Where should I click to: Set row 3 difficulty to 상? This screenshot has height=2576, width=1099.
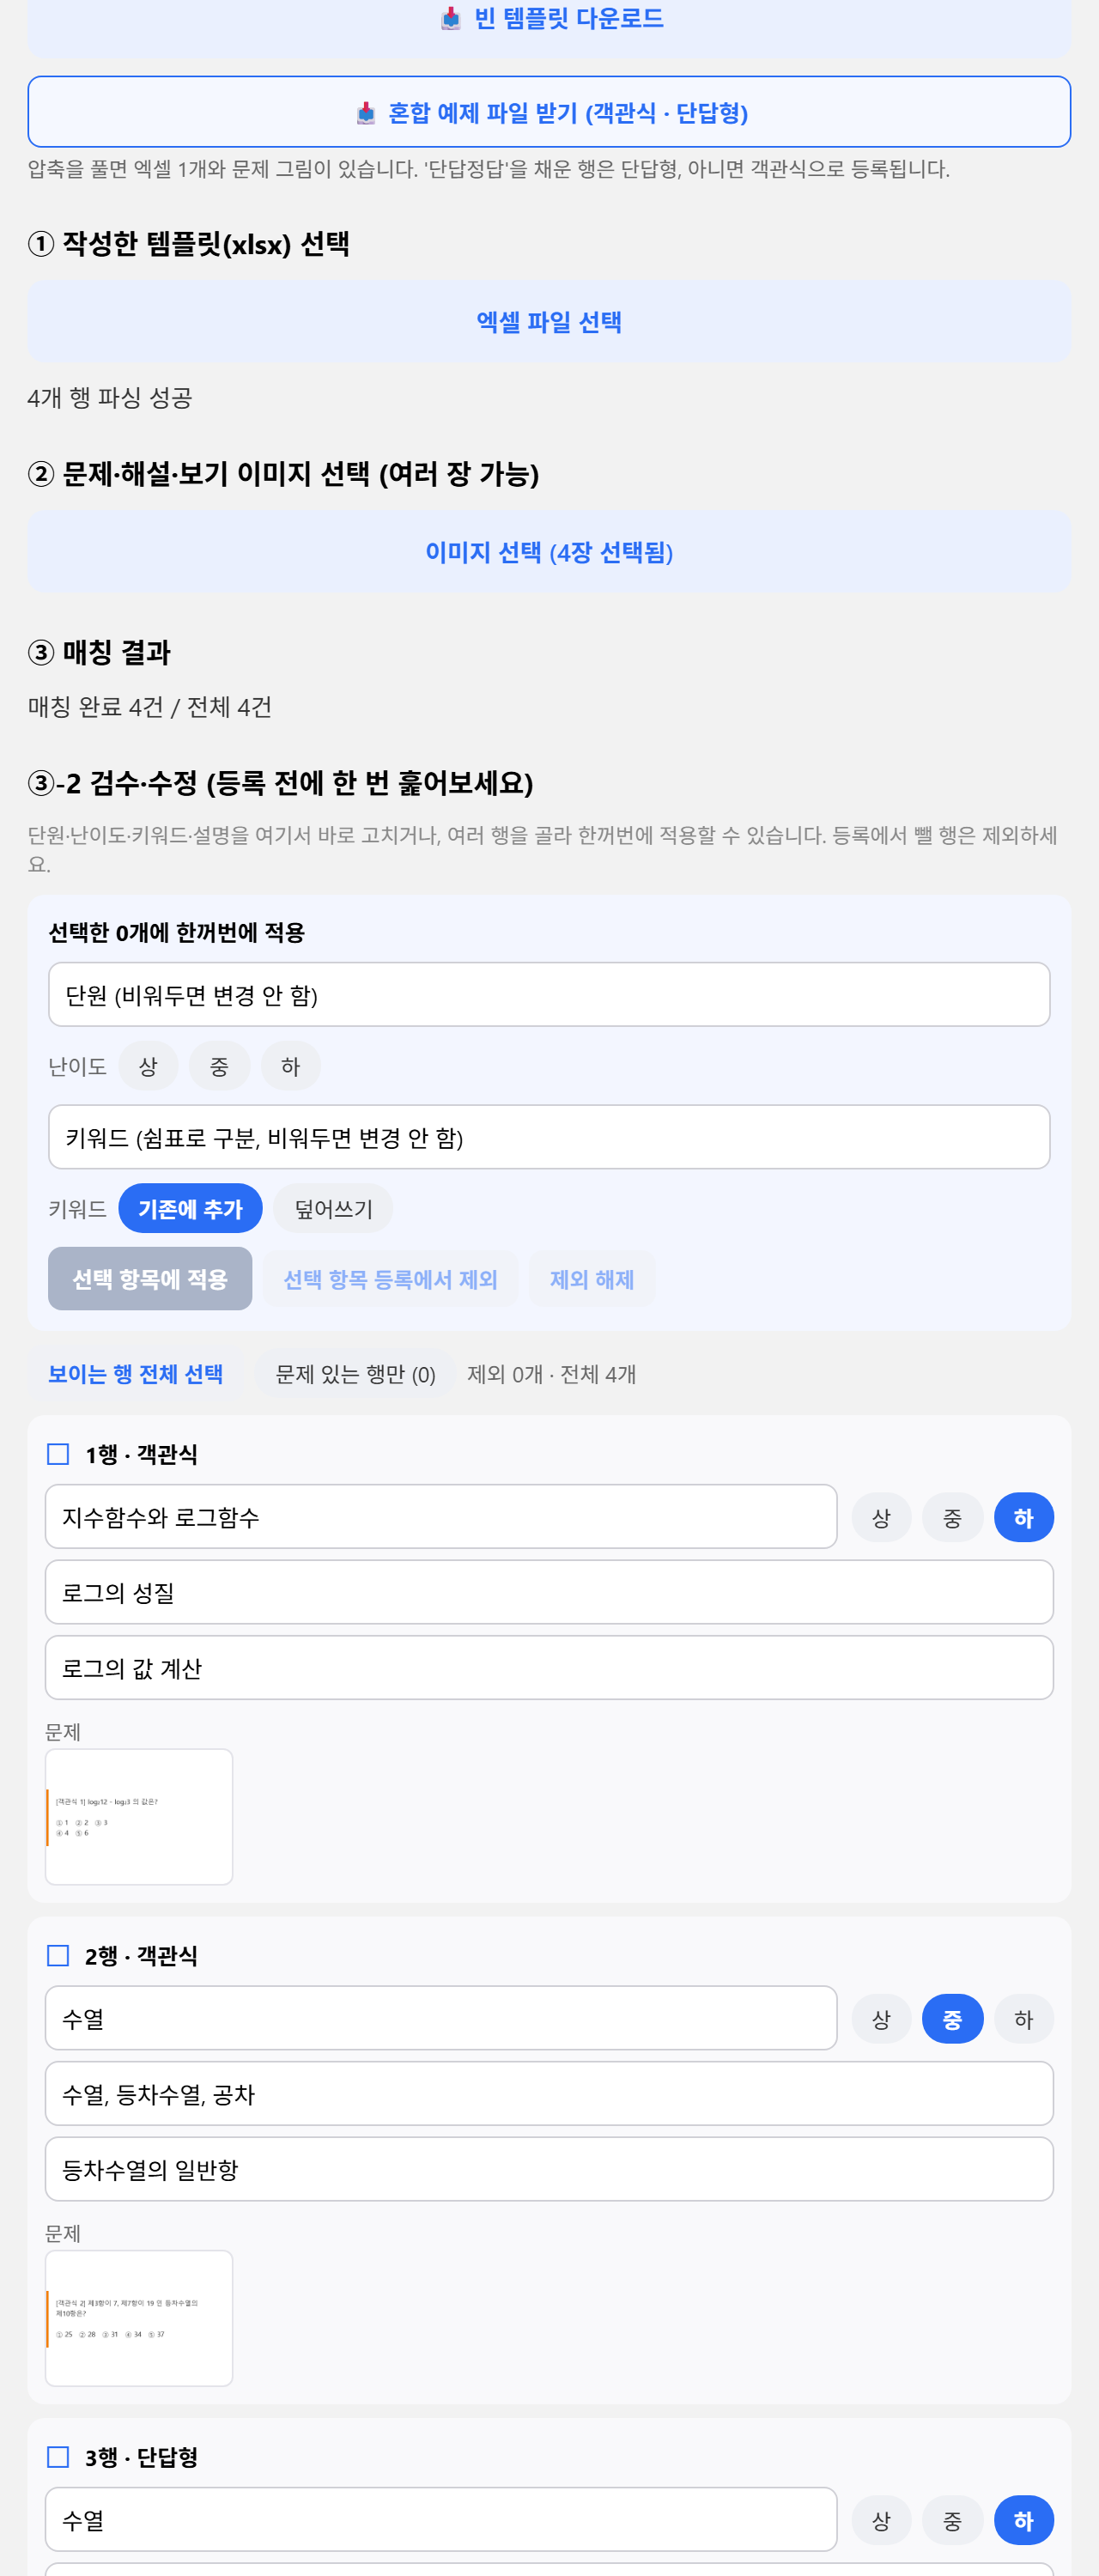click(x=881, y=2520)
